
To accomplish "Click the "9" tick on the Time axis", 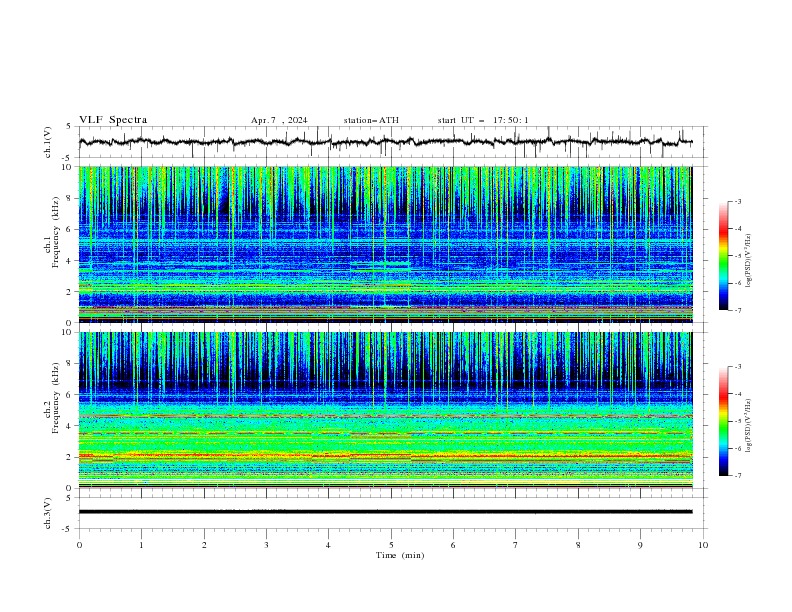I will tap(640, 545).
